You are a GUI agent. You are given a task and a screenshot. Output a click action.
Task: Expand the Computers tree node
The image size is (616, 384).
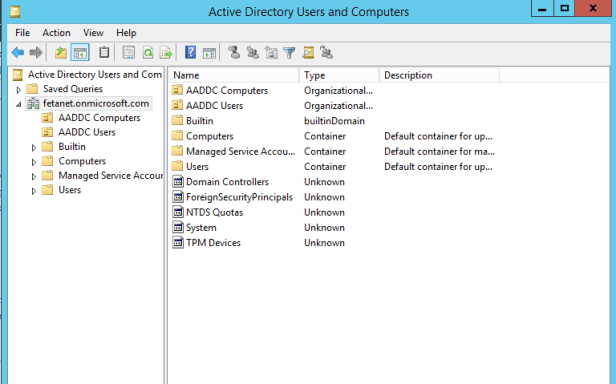pos(34,162)
